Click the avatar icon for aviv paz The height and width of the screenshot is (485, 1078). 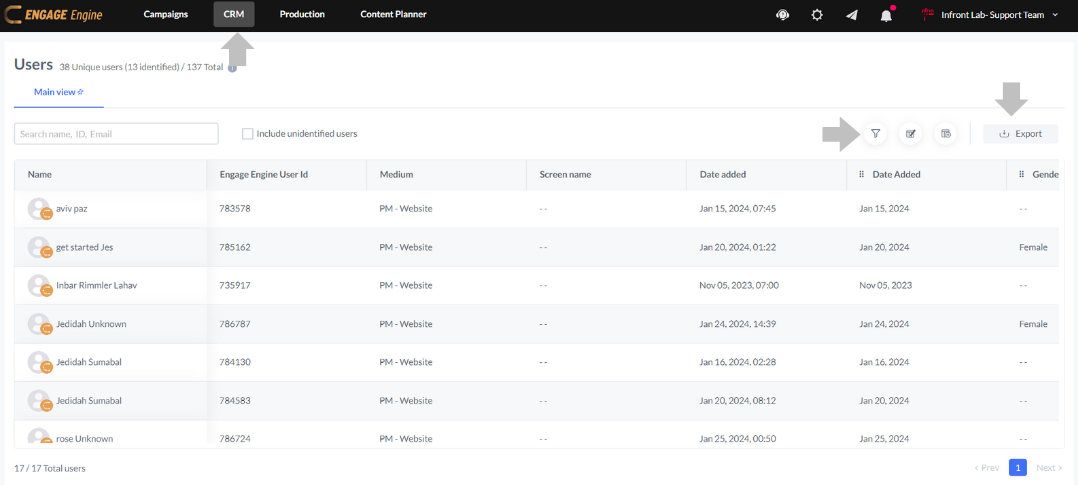point(39,209)
